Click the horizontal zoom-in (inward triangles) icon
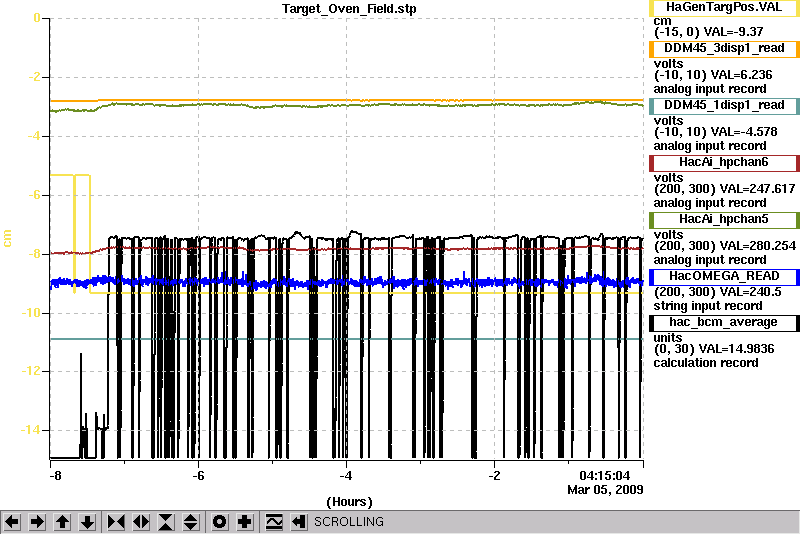 (x=116, y=522)
